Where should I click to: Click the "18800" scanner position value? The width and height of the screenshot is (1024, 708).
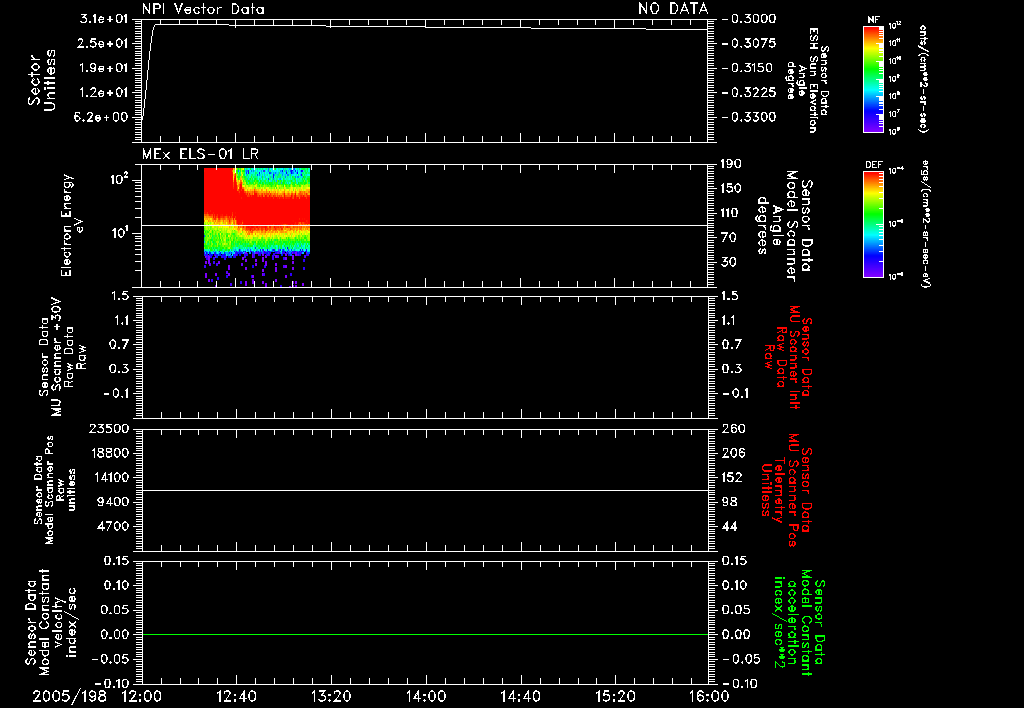[108, 453]
